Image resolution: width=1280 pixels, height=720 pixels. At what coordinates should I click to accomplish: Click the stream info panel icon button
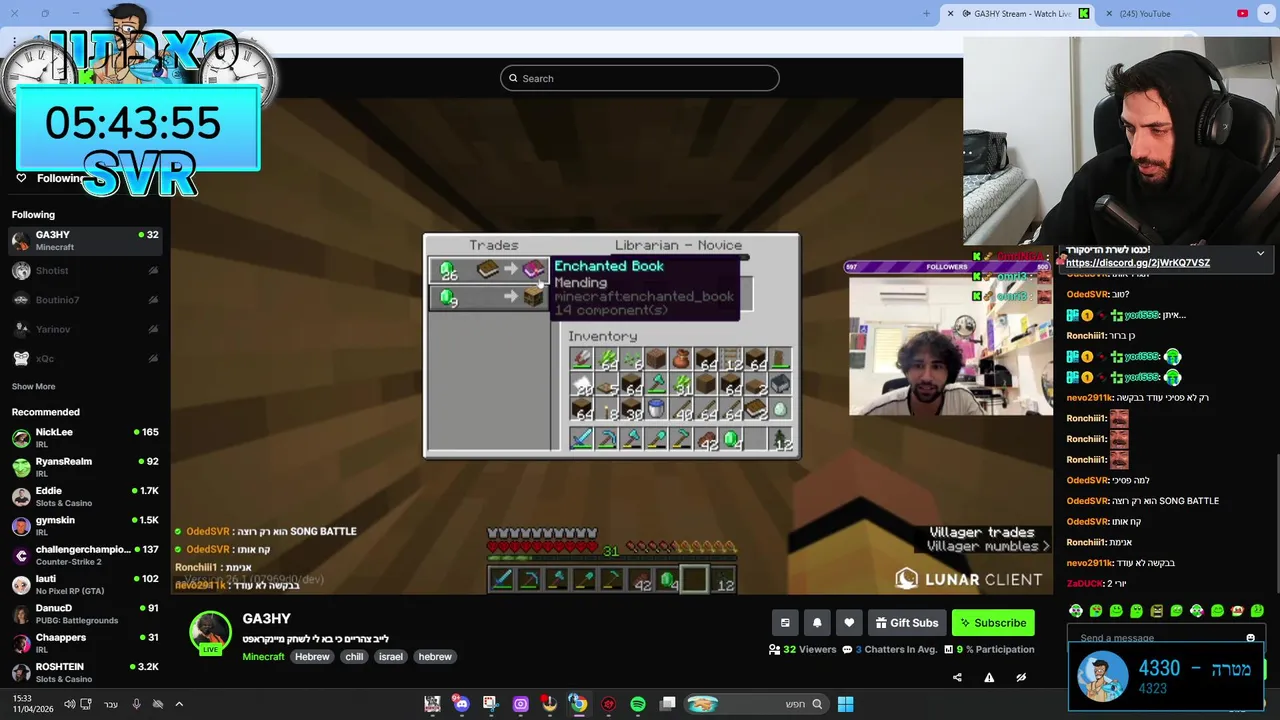pyautogui.click(x=785, y=623)
